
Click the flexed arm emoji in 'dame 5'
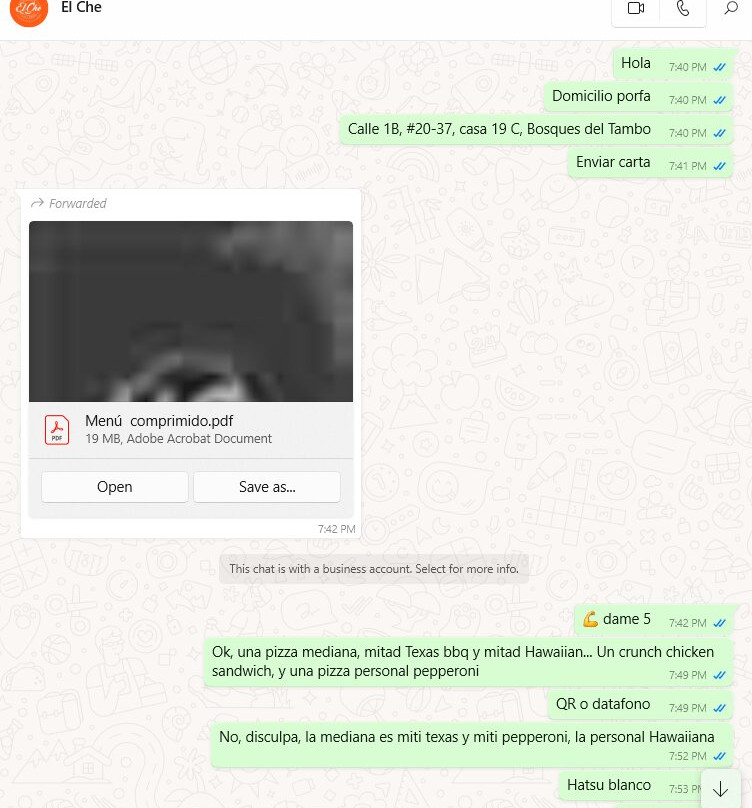tap(590, 619)
